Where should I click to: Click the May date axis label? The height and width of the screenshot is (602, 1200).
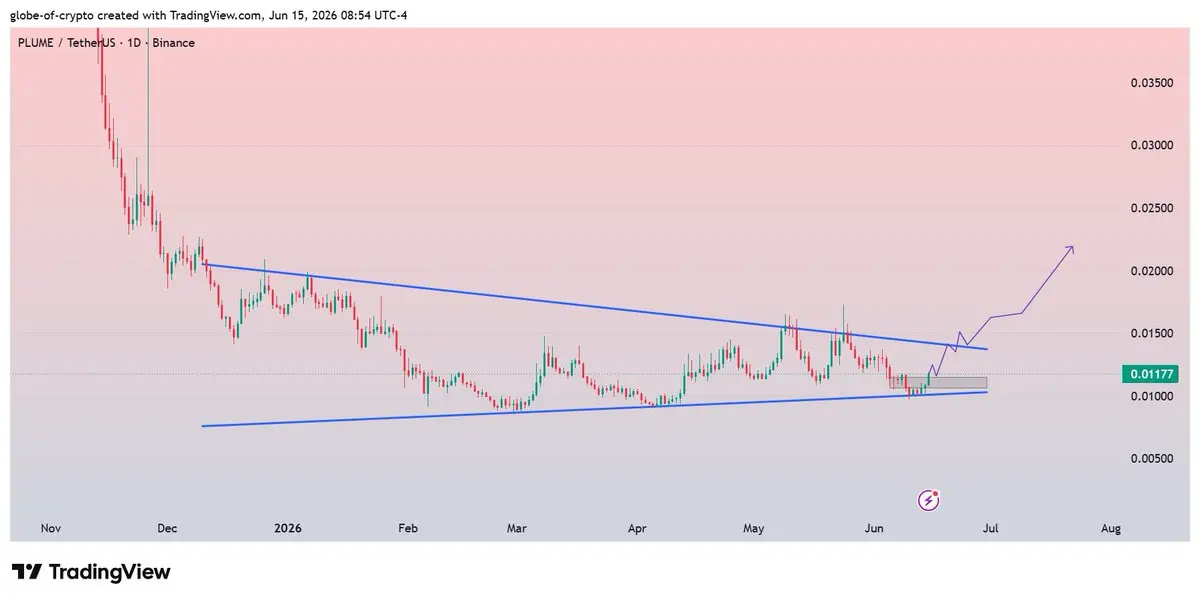point(754,528)
